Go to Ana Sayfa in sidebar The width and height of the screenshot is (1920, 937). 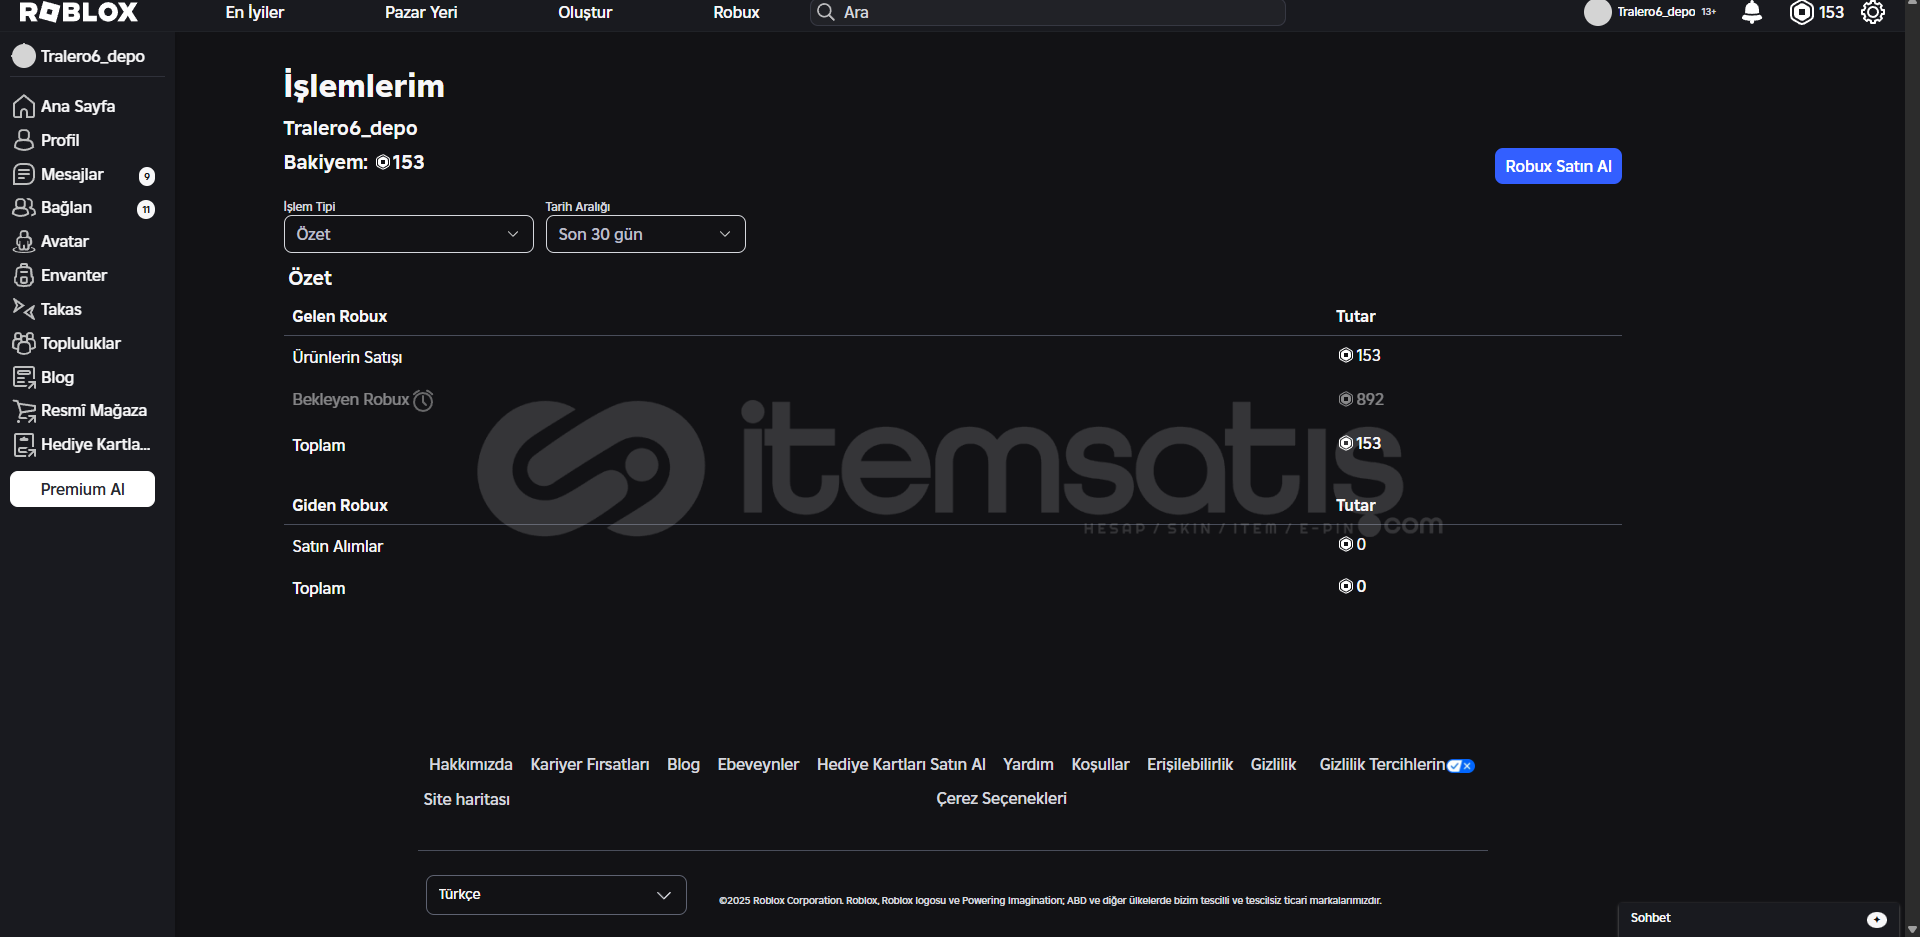[78, 106]
